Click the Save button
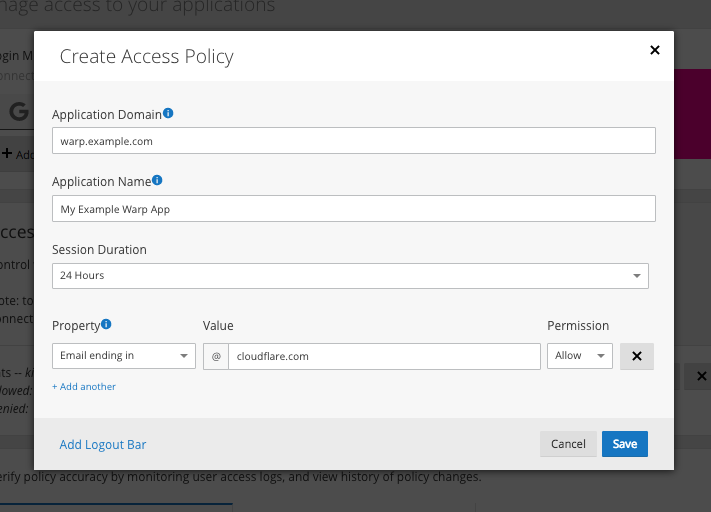The height and width of the screenshot is (512, 711). pos(624,444)
